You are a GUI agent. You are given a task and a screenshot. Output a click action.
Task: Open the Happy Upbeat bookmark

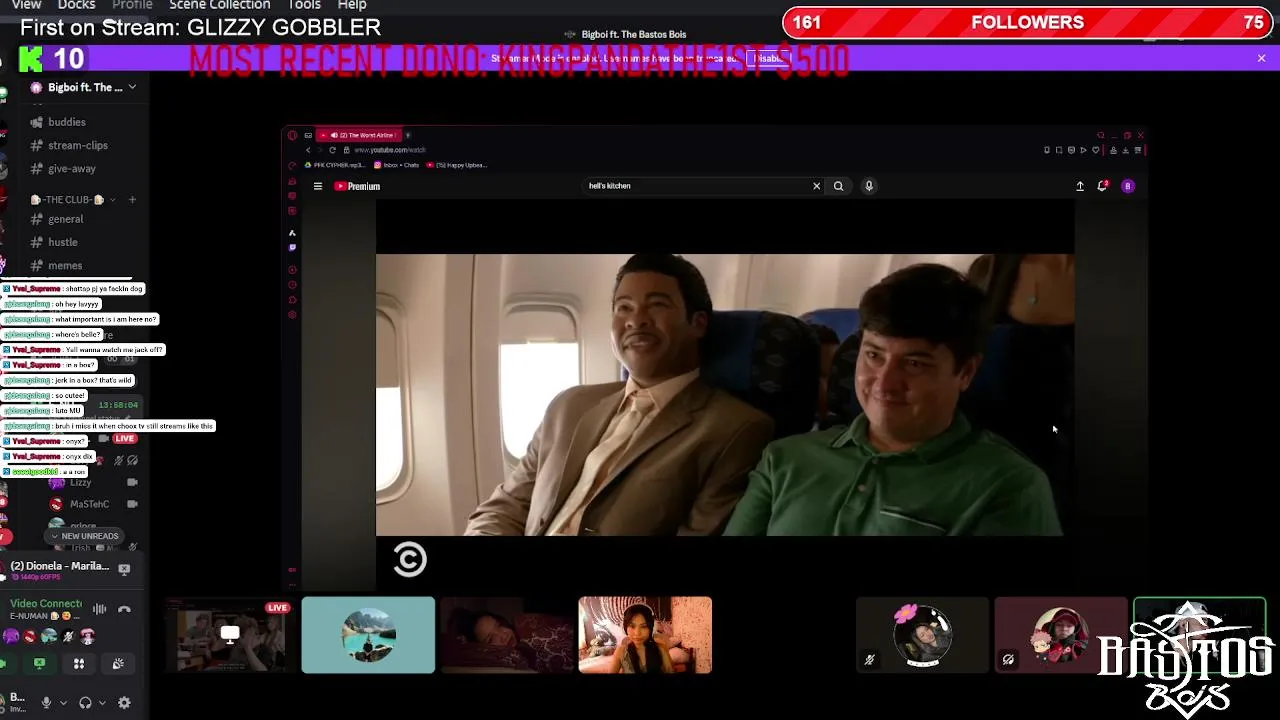click(459, 165)
